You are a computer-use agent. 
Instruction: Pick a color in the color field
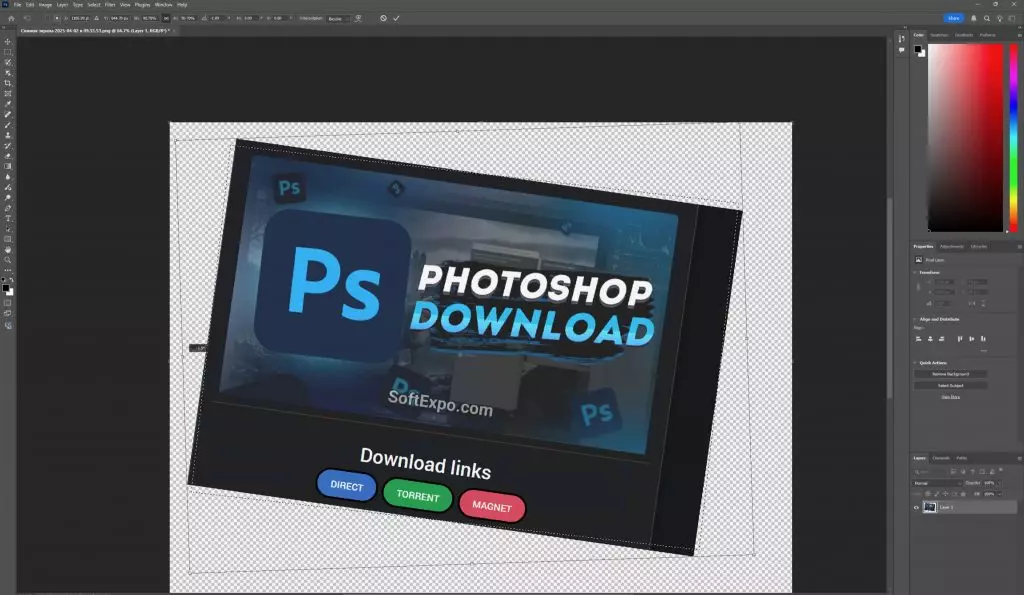pos(965,138)
